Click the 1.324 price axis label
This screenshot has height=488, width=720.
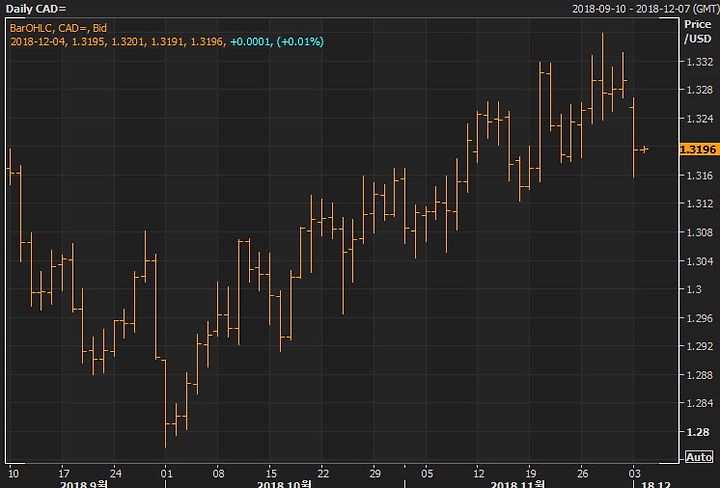click(x=700, y=118)
